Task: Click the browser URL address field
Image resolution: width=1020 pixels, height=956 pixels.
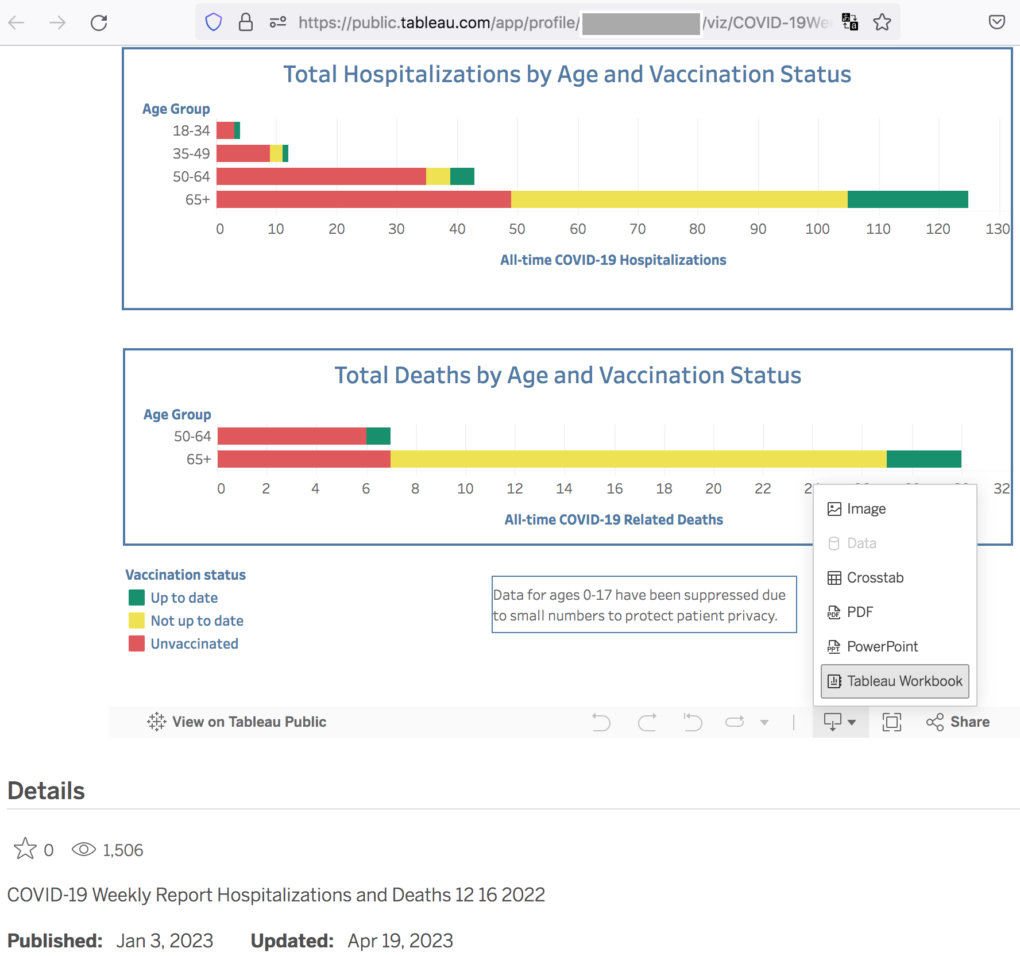Action: coord(560,22)
